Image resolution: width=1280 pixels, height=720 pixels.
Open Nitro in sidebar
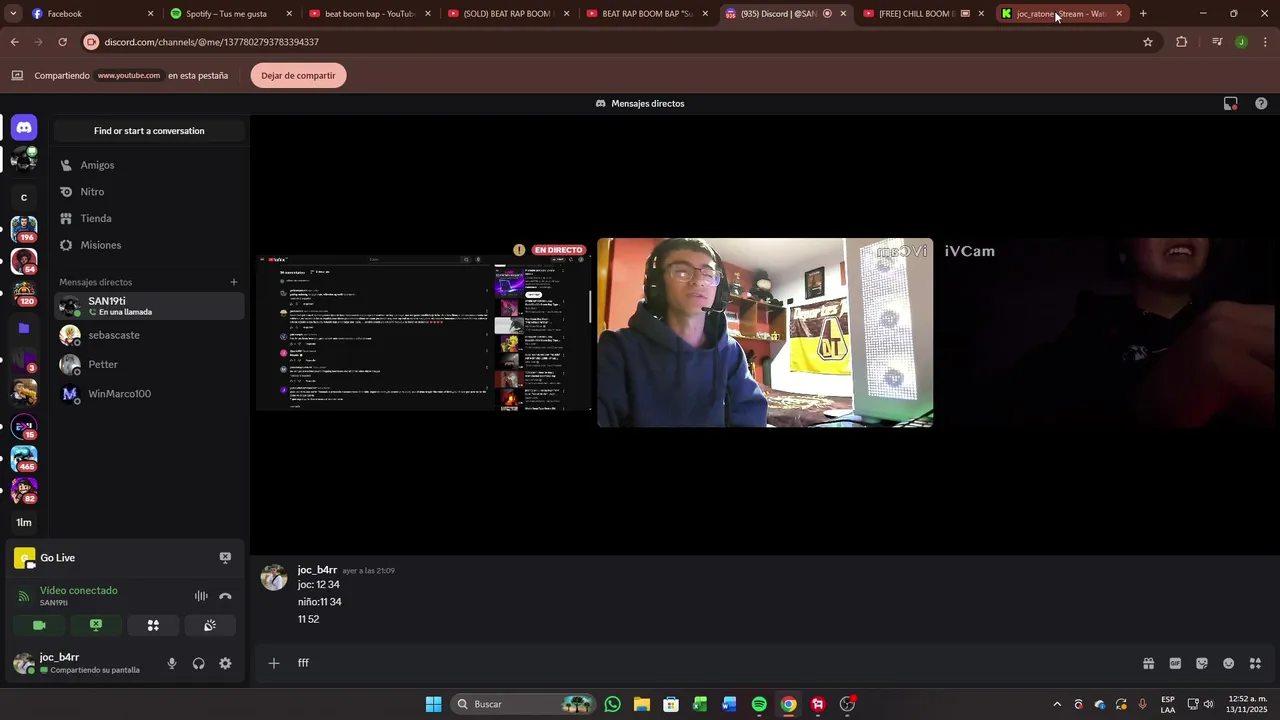click(149, 192)
